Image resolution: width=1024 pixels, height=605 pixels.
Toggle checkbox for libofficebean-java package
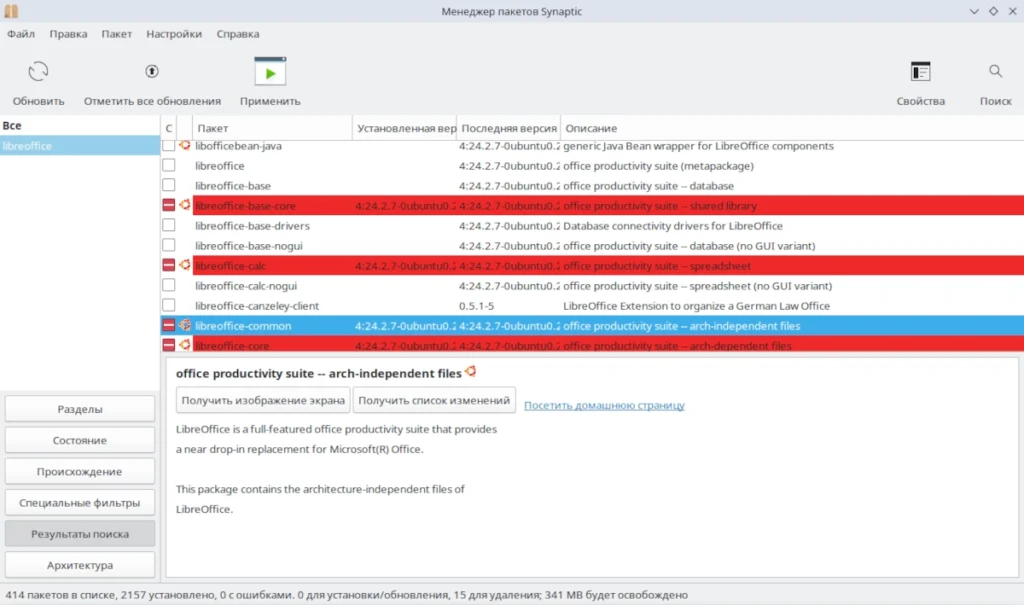[x=168, y=145]
